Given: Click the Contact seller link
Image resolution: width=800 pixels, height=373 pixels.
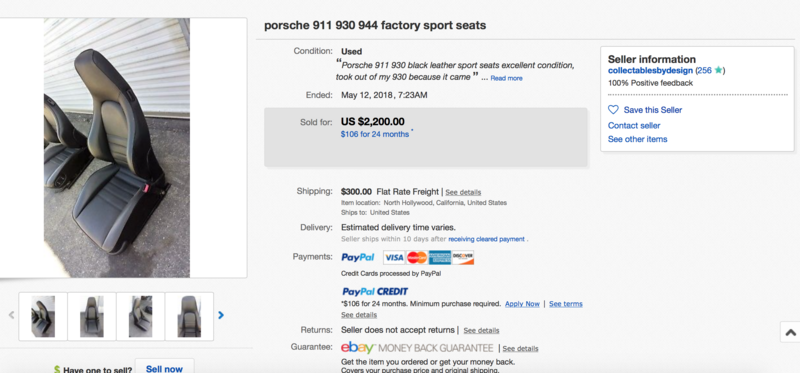Looking at the screenshot, I should pos(634,126).
